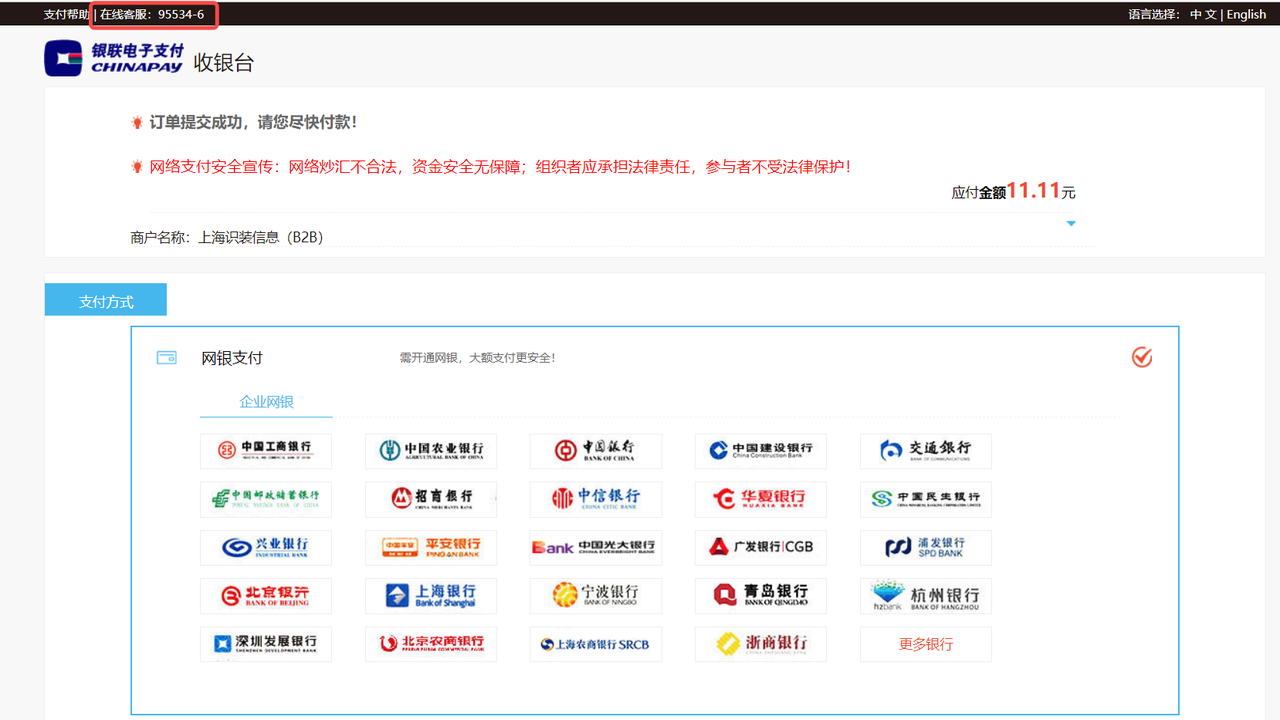Pick Zheshang Bank (浙商银行) logo

click(x=761, y=644)
